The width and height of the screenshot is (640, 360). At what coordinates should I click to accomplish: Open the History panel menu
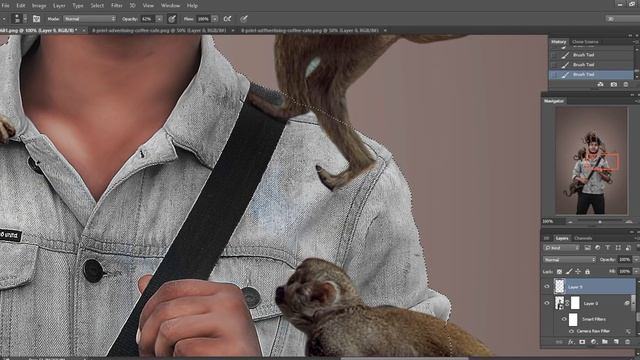click(x=636, y=42)
